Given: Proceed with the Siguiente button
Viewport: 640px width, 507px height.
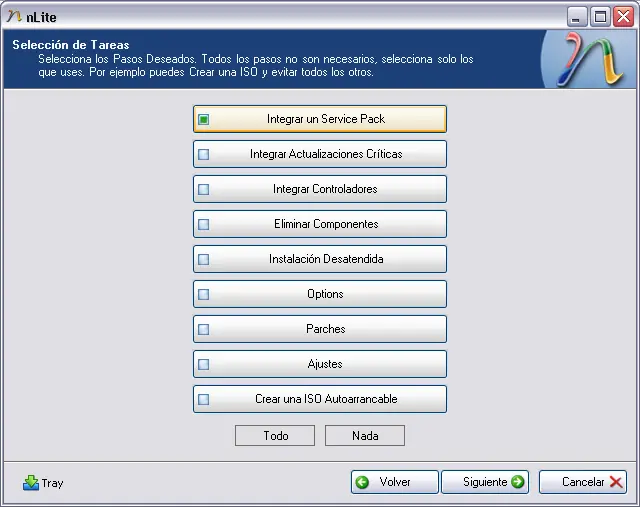Looking at the screenshot, I should coord(485,482).
